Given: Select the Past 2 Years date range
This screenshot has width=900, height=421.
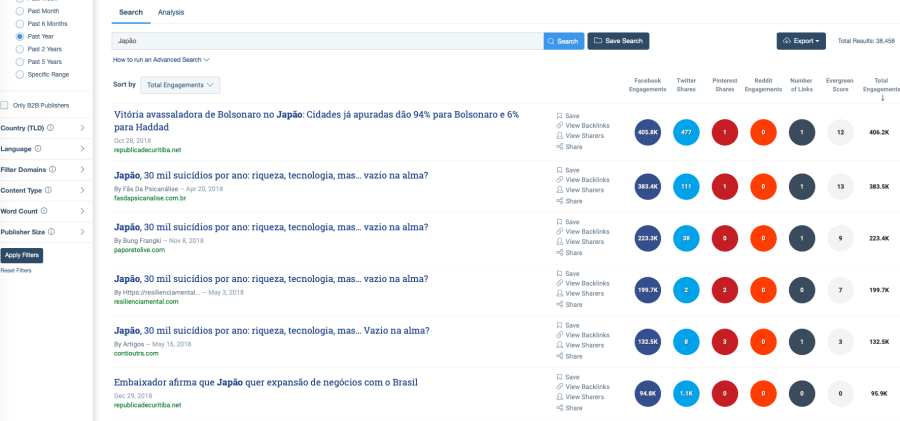Looking at the screenshot, I should click(x=20, y=49).
